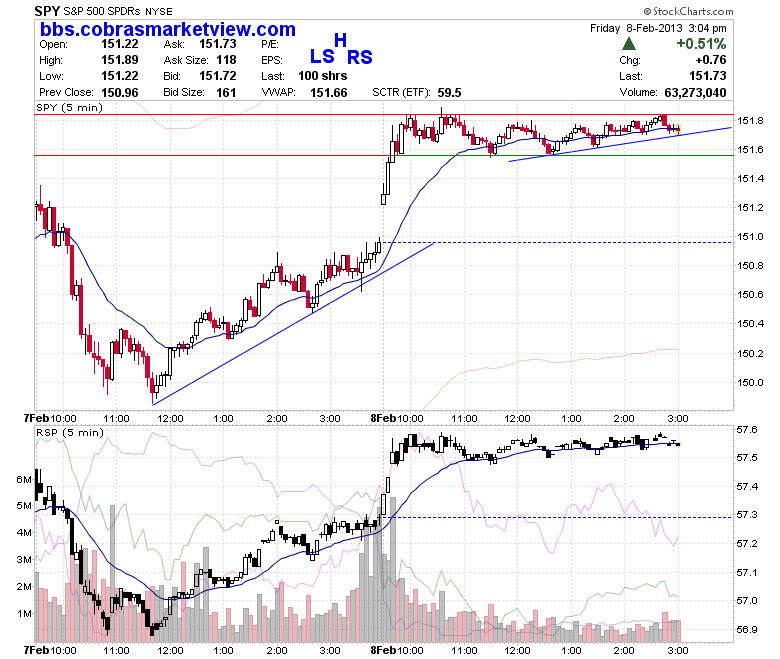The width and height of the screenshot is (780, 659).
Task: Select the Prev Close value 150.96
Action: tap(119, 93)
